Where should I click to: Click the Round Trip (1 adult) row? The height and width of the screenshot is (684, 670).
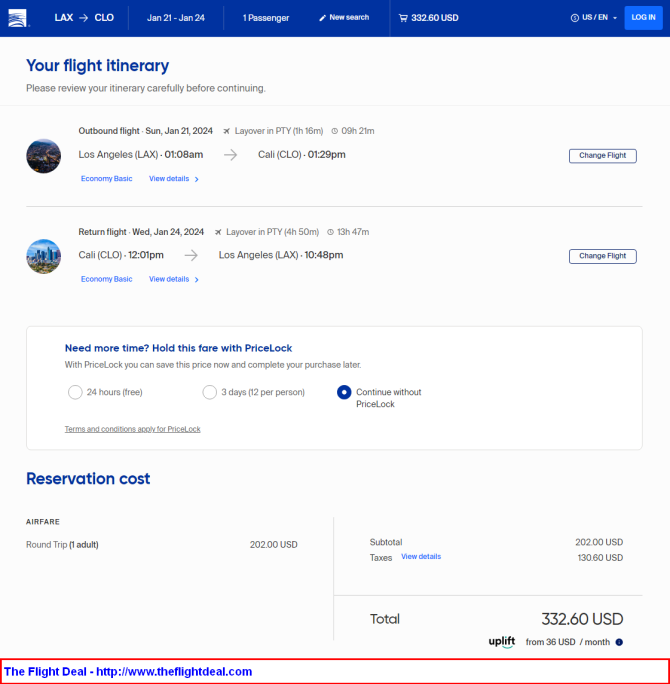click(x=162, y=545)
